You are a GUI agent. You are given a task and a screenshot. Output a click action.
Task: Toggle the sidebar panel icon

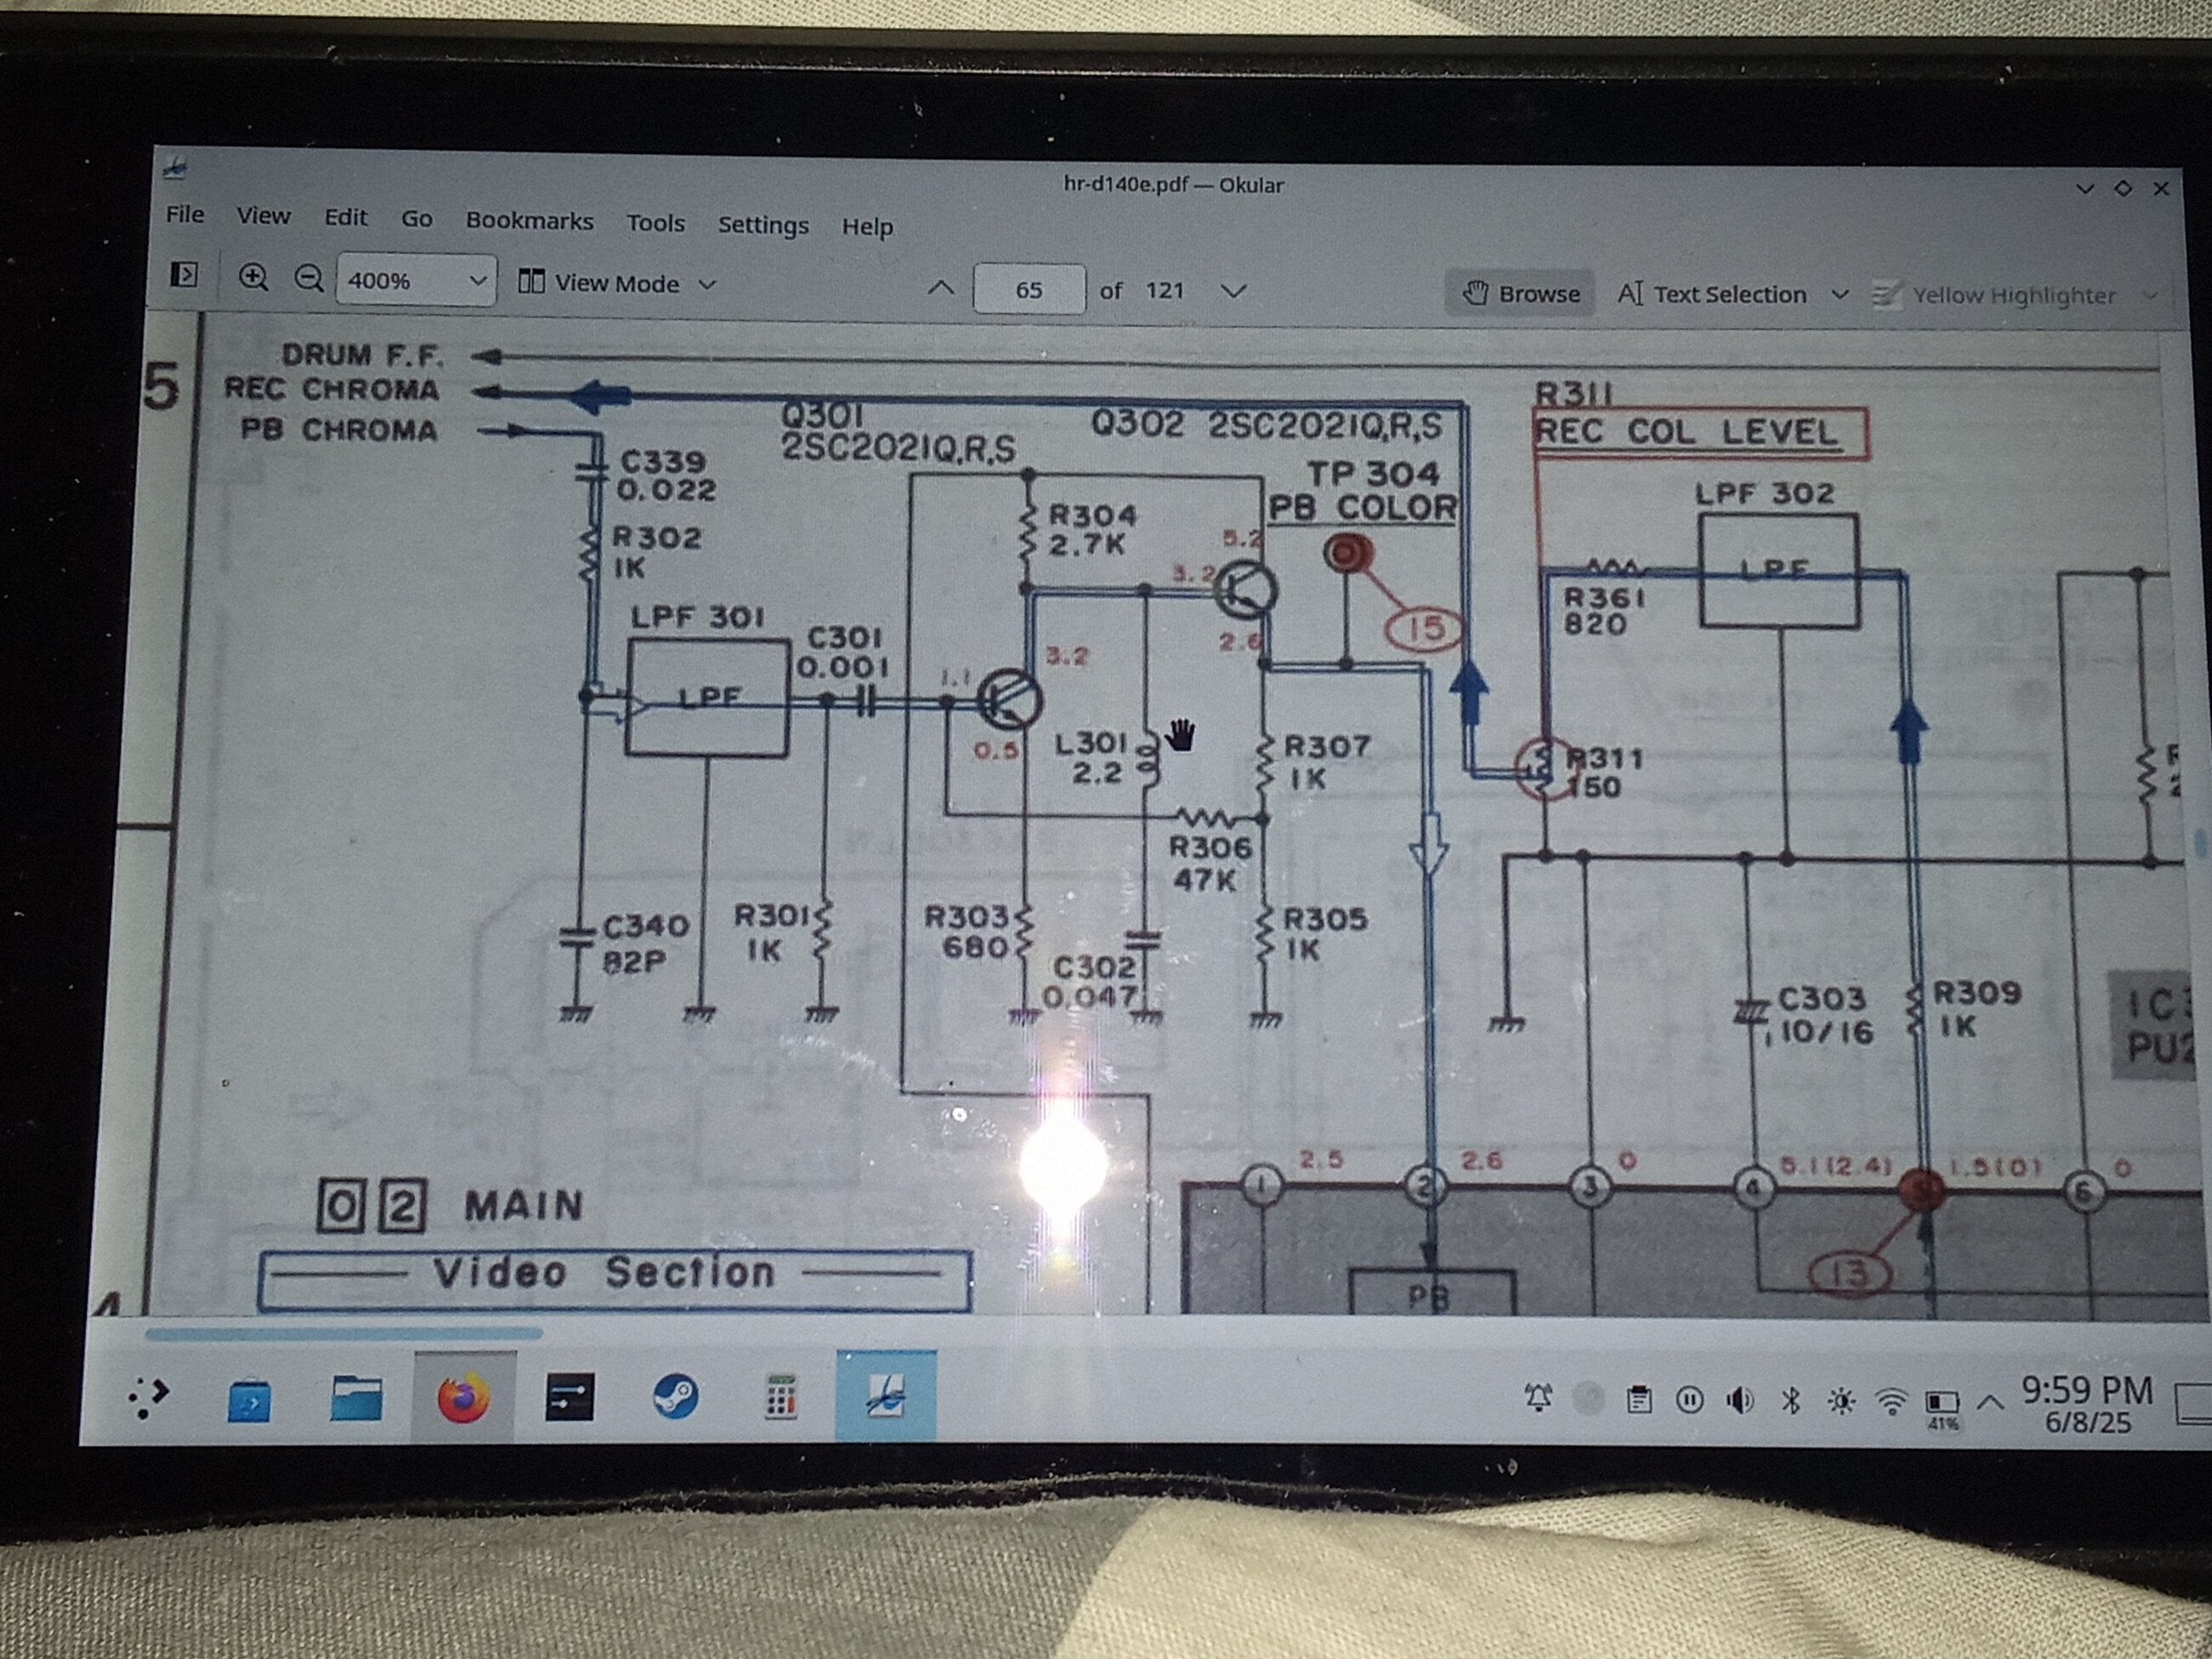(184, 274)
